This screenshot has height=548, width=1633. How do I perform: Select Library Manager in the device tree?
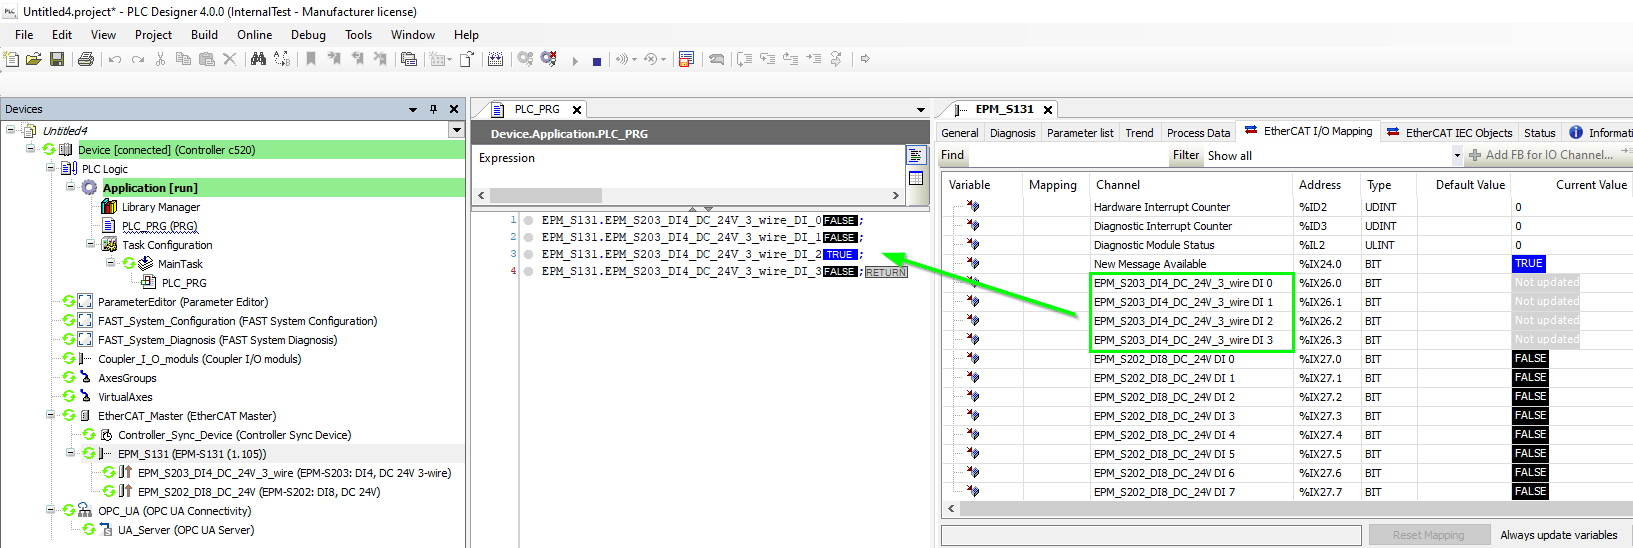coord(160,206)
